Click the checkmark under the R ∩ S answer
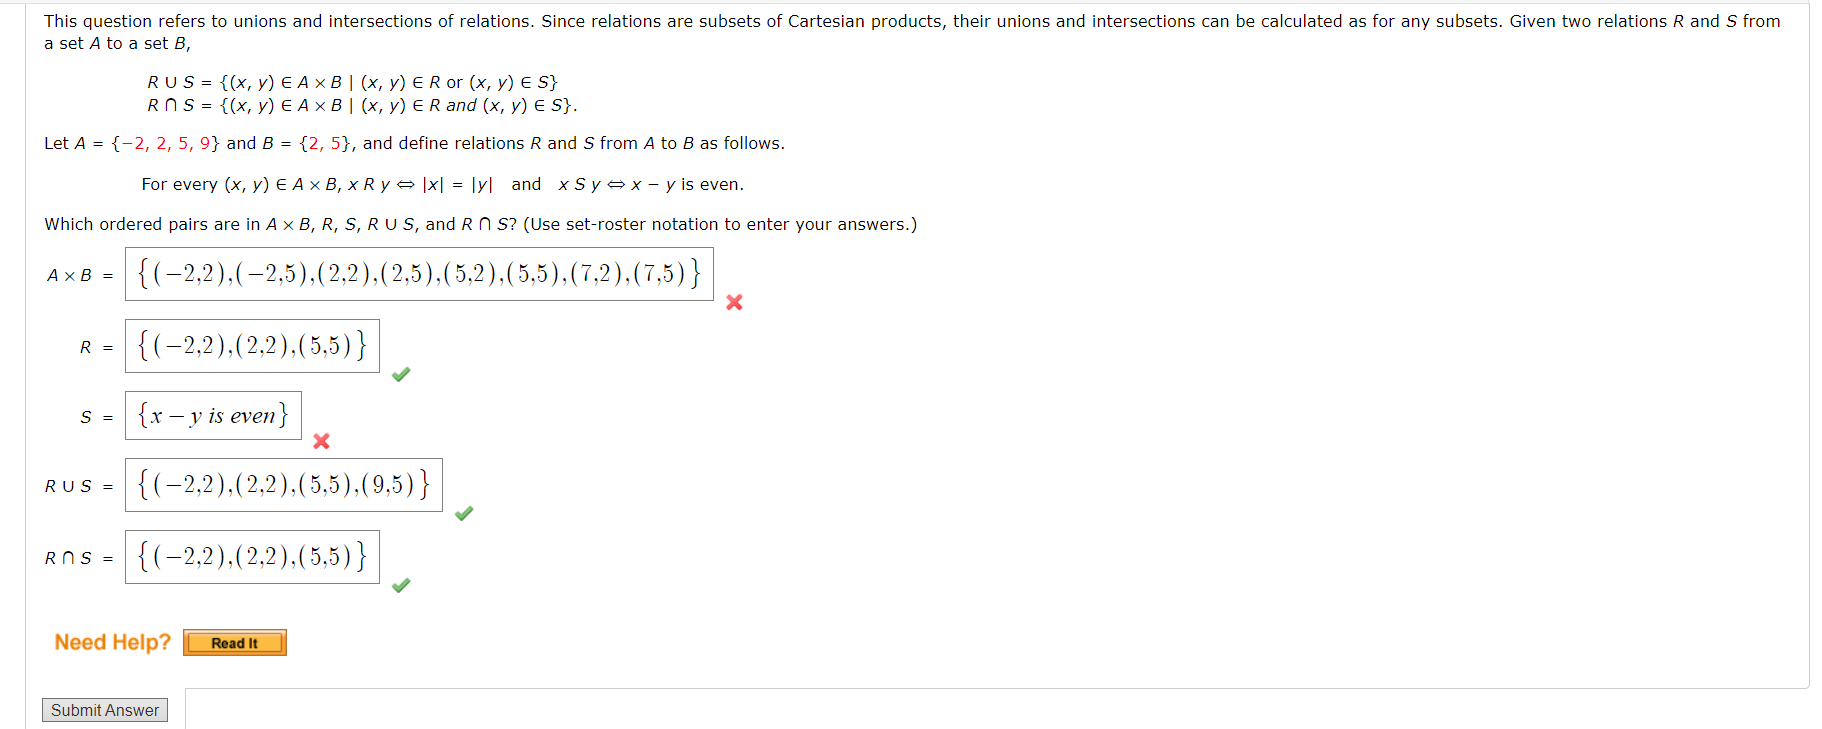This screenshot has height=729, width=1822. pyautogui.click(x=401, y=586)
